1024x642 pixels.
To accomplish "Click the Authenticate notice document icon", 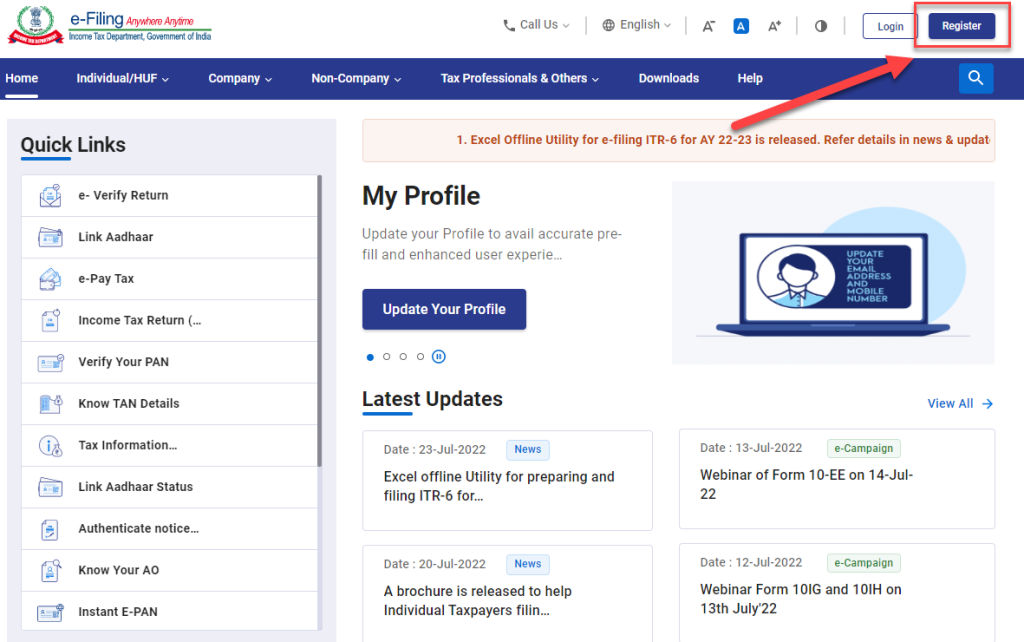I will tap(50, 529).
